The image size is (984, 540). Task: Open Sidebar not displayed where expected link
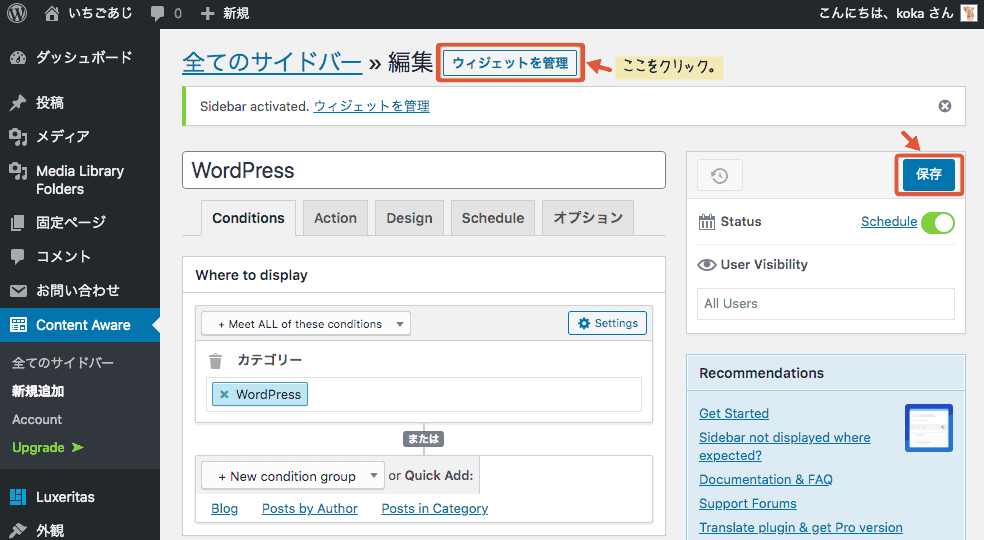pos(784,446)
